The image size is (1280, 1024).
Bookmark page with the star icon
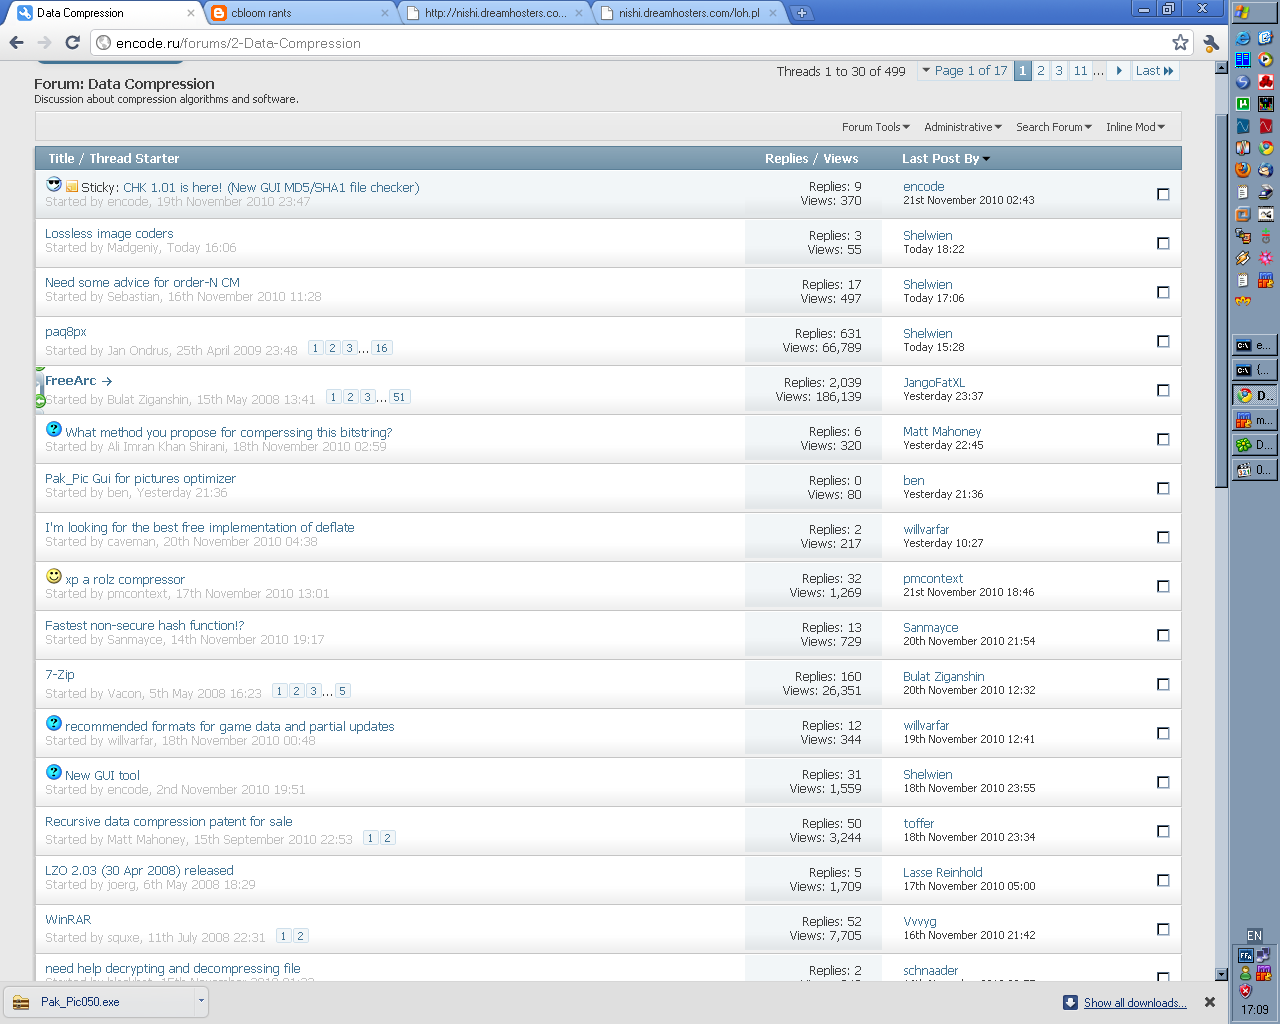pos(1180,43)
